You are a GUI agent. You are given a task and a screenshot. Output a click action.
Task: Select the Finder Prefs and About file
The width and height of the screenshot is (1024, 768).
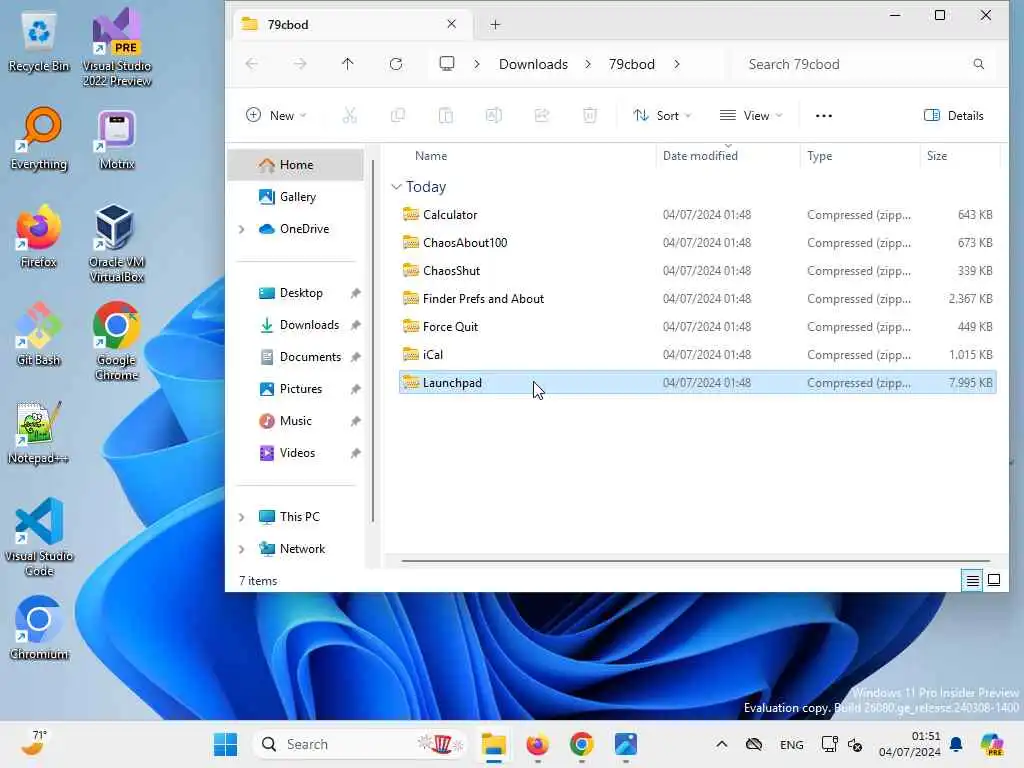(x=697, y=299)
